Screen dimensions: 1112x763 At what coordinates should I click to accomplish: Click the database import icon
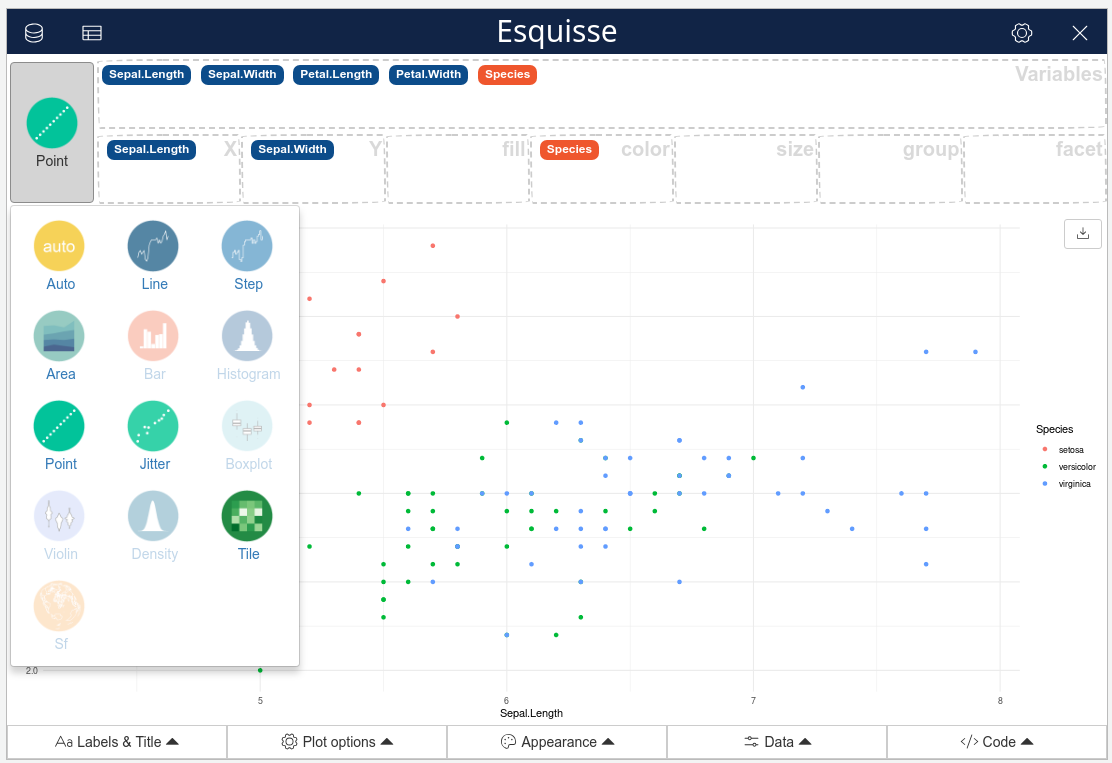pyautogui.click(x=34, y=33)
